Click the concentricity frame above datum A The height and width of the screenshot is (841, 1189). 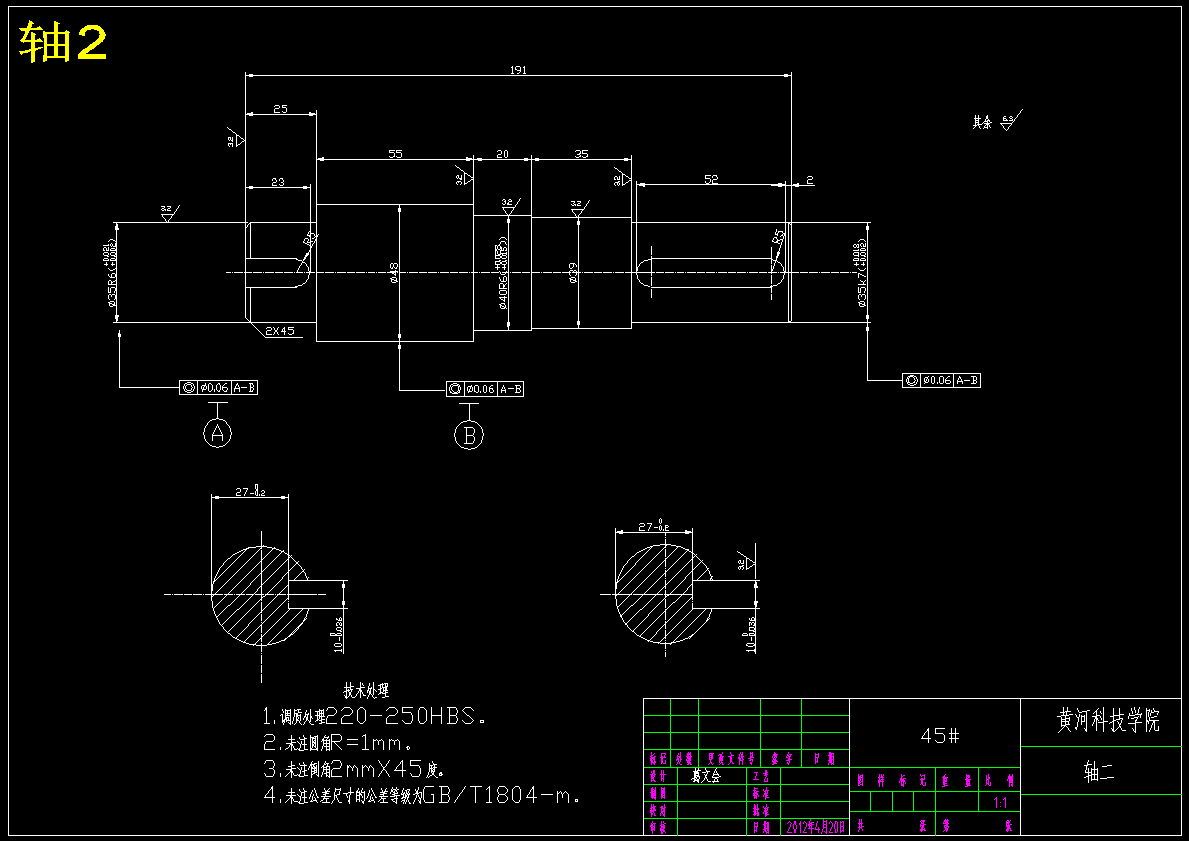point(218,388)
